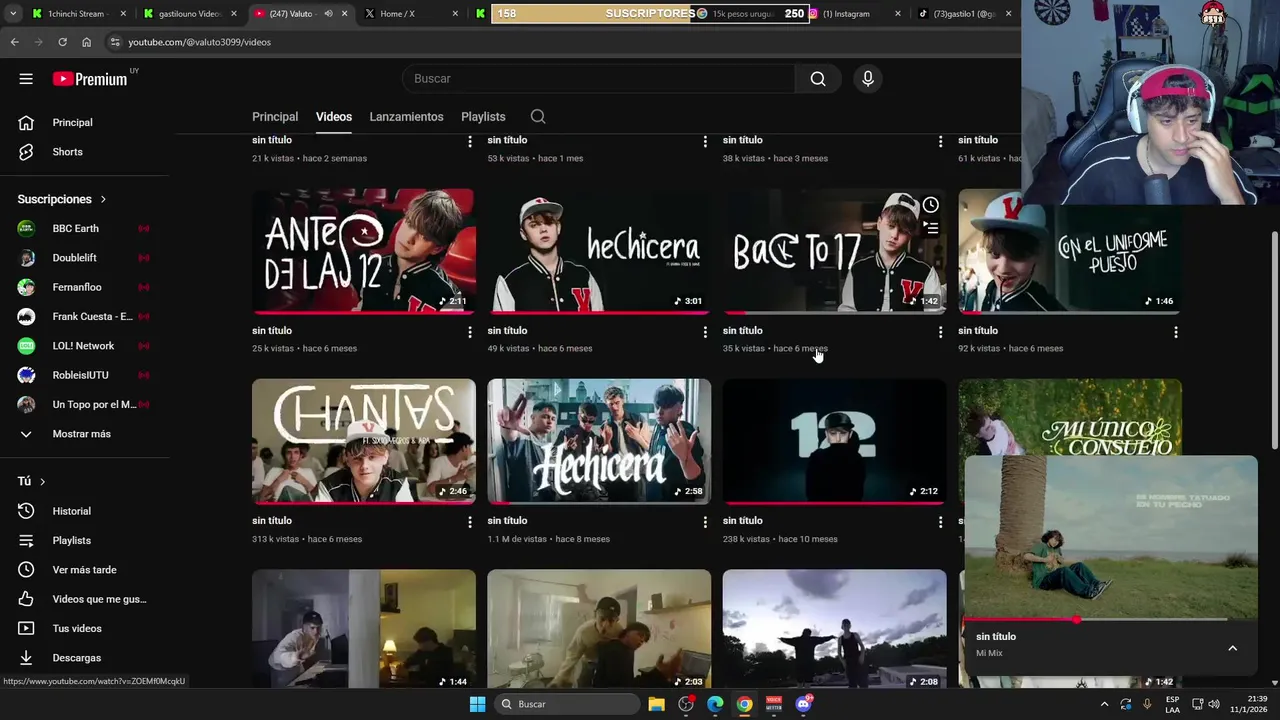Play the Con el uniforme puesto thumbnail
The height and width of the screenshot is (720, 1280).
coord(1070,251)
